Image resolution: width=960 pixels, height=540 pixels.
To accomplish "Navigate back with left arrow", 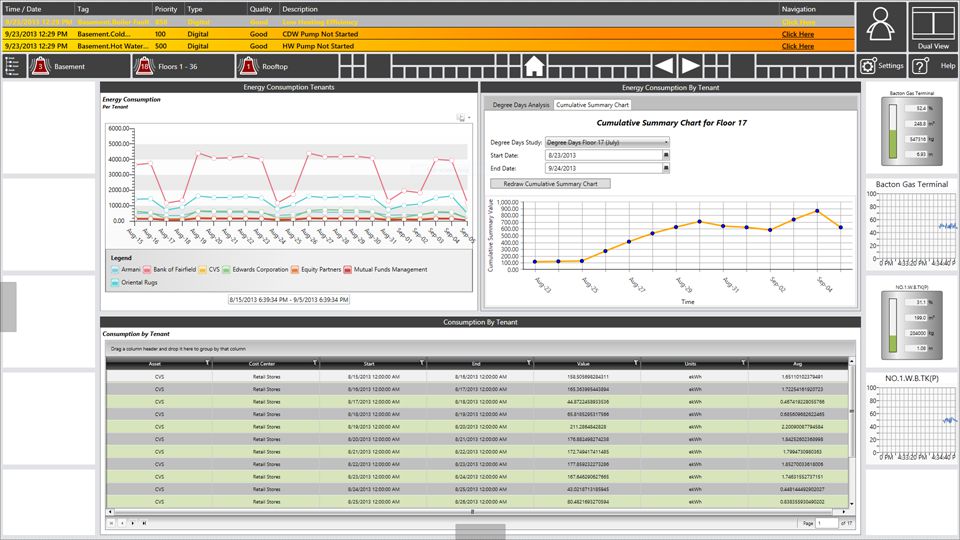I will coord(664,66).
